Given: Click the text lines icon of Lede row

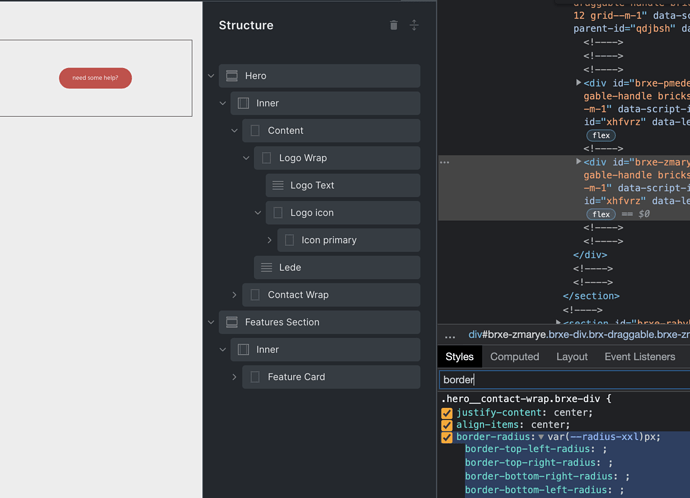Looking at the screenshot, I should (x=266, y=267).
